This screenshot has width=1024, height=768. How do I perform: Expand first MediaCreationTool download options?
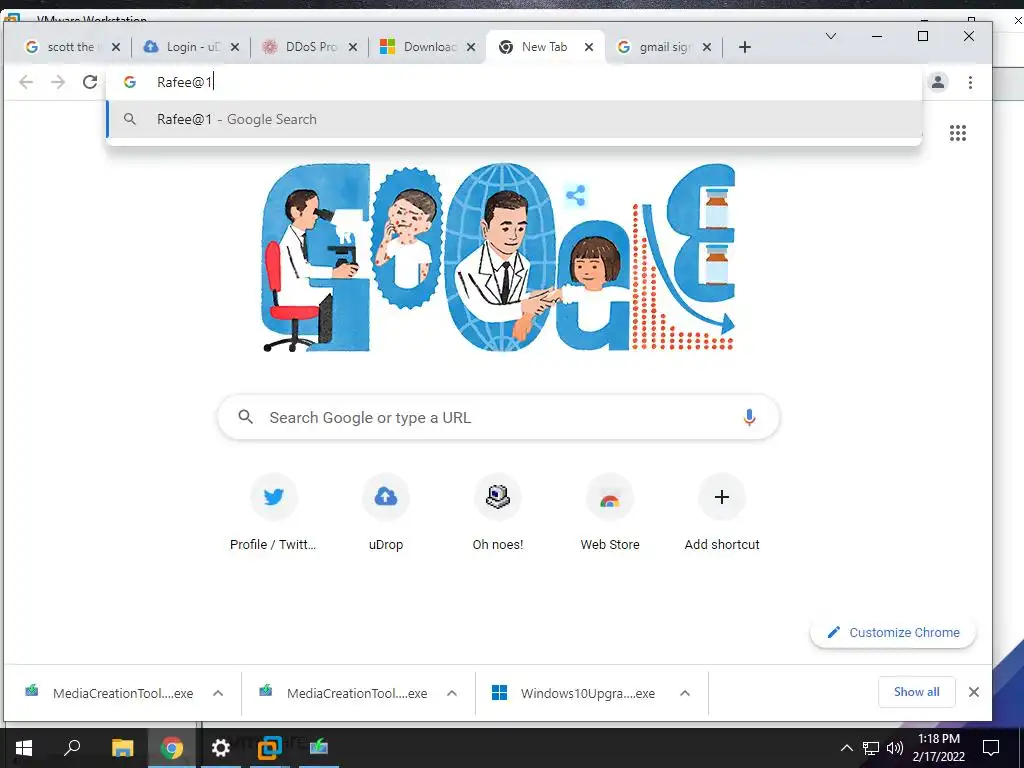[x=218, y=694]
